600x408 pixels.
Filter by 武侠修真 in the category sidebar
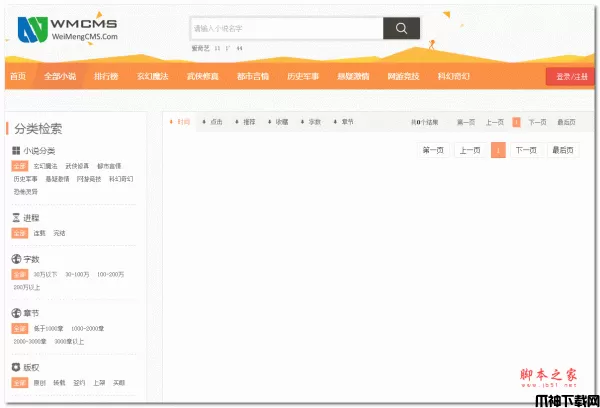(77, 165)
